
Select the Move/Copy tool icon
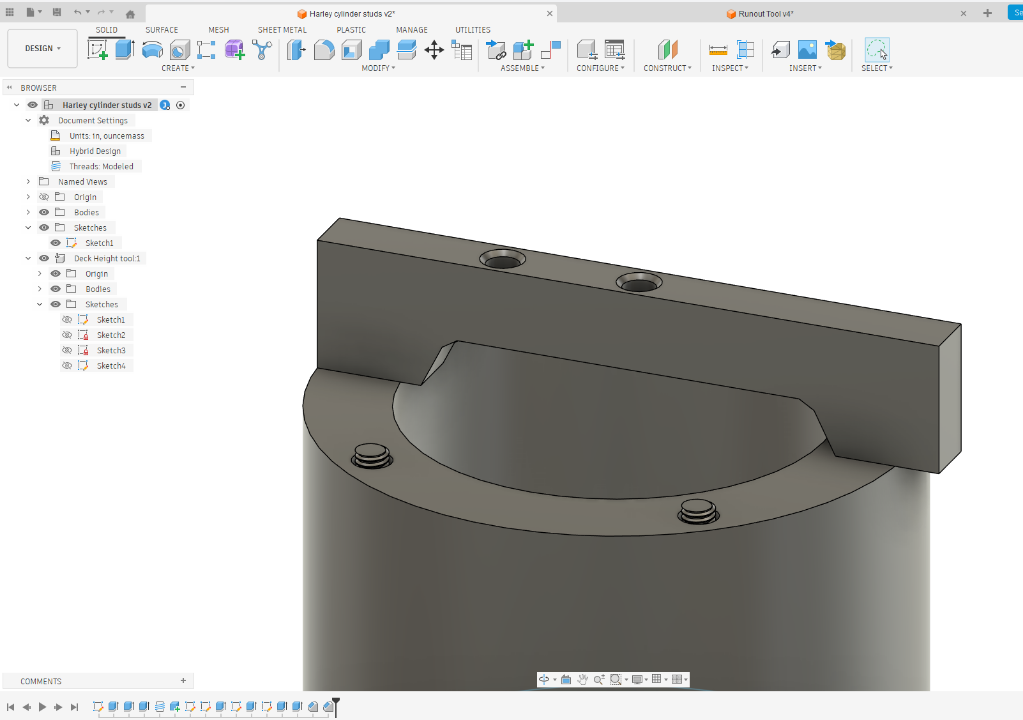coord(434,50)
